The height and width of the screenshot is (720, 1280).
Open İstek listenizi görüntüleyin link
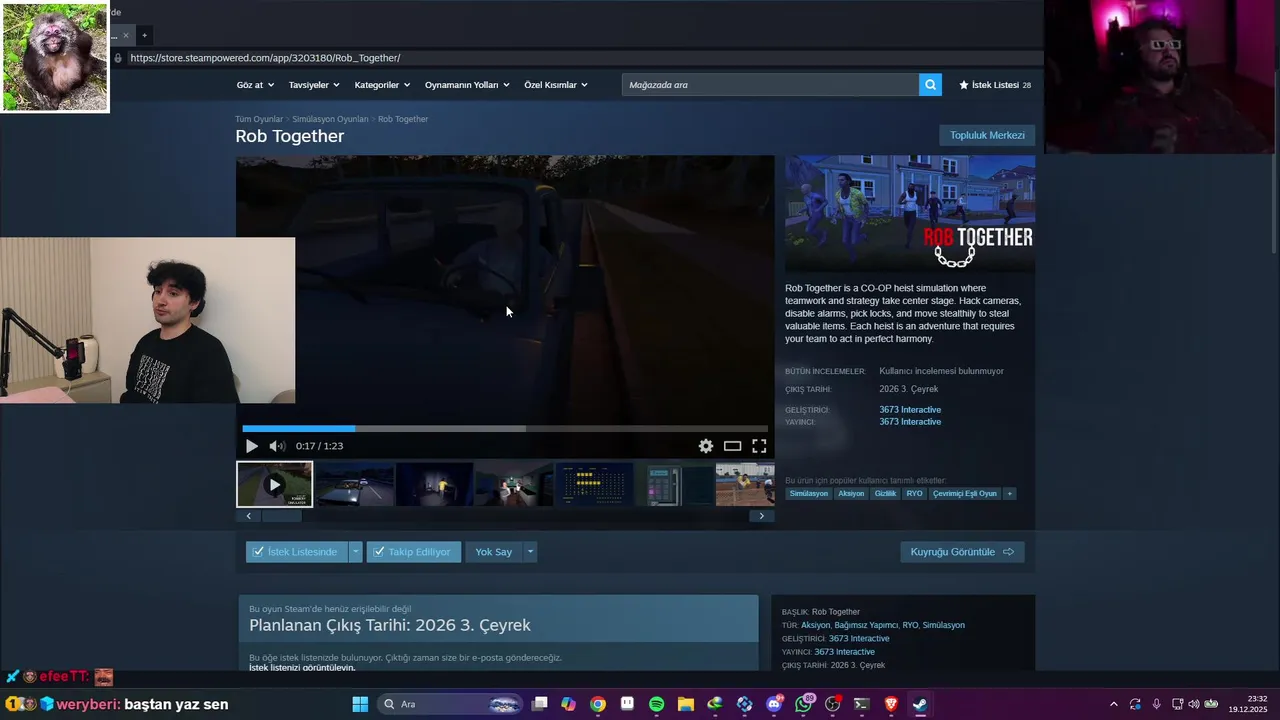coord(302,668)
